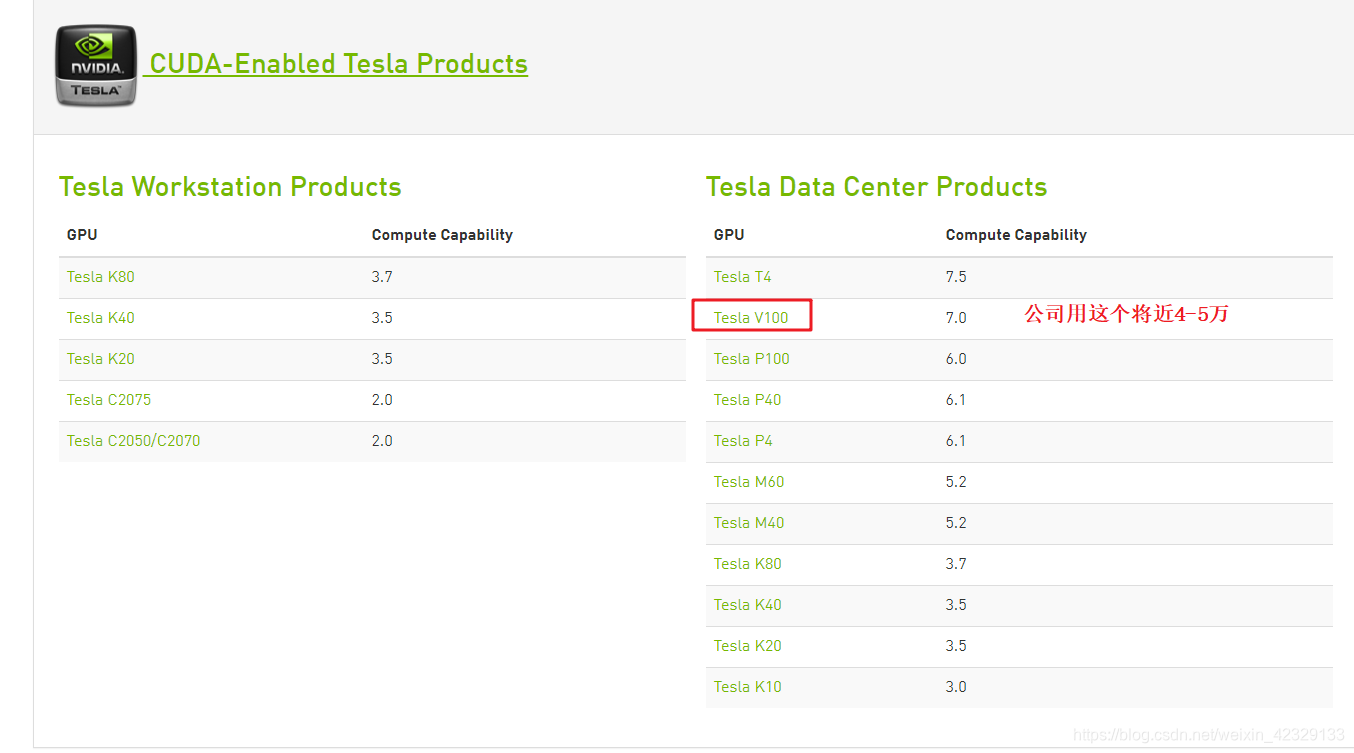Click compute capability 3.0 for Tesla K10
This screenshot has height=753, width=1354.
[956, 687]
